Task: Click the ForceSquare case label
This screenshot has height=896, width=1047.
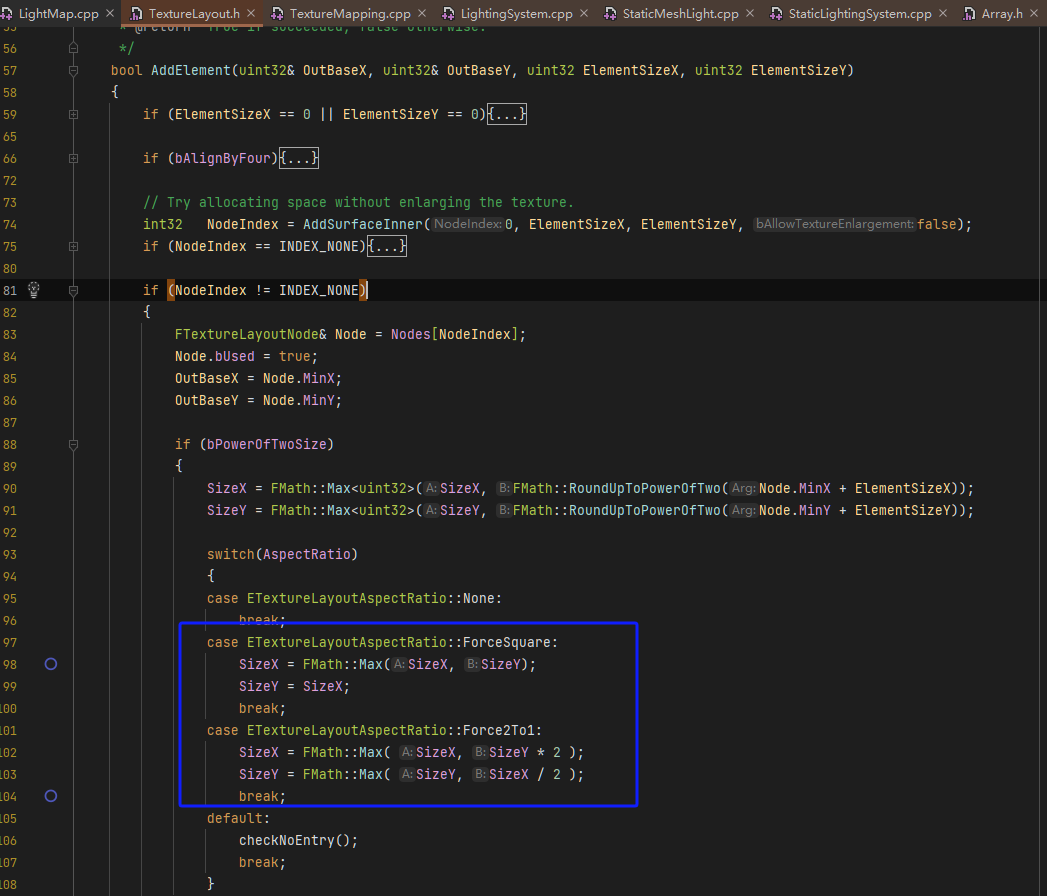Action: (x=382, y=642)
